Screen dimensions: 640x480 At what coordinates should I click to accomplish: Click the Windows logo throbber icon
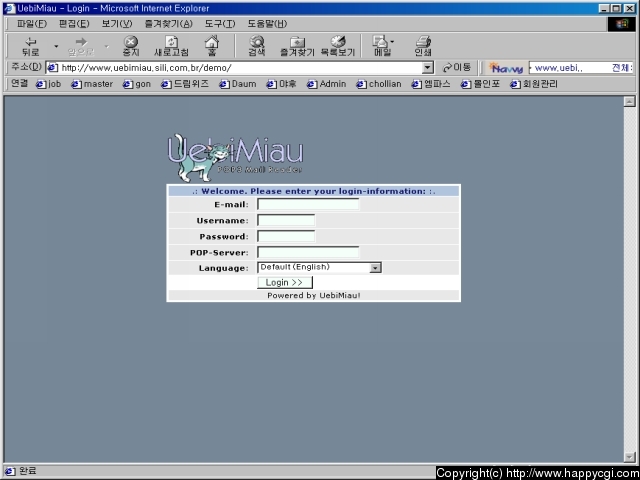point(622,24)
